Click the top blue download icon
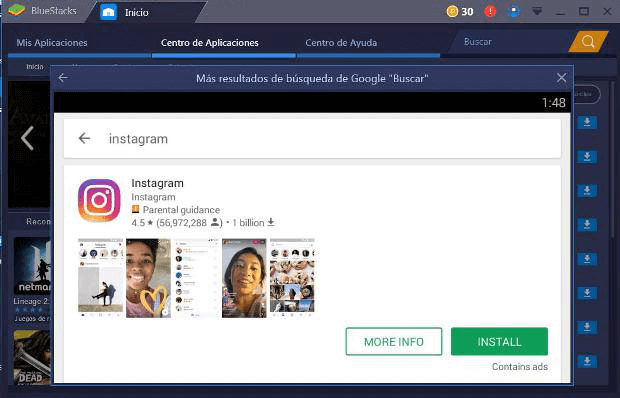 click(x=587, y=122)
